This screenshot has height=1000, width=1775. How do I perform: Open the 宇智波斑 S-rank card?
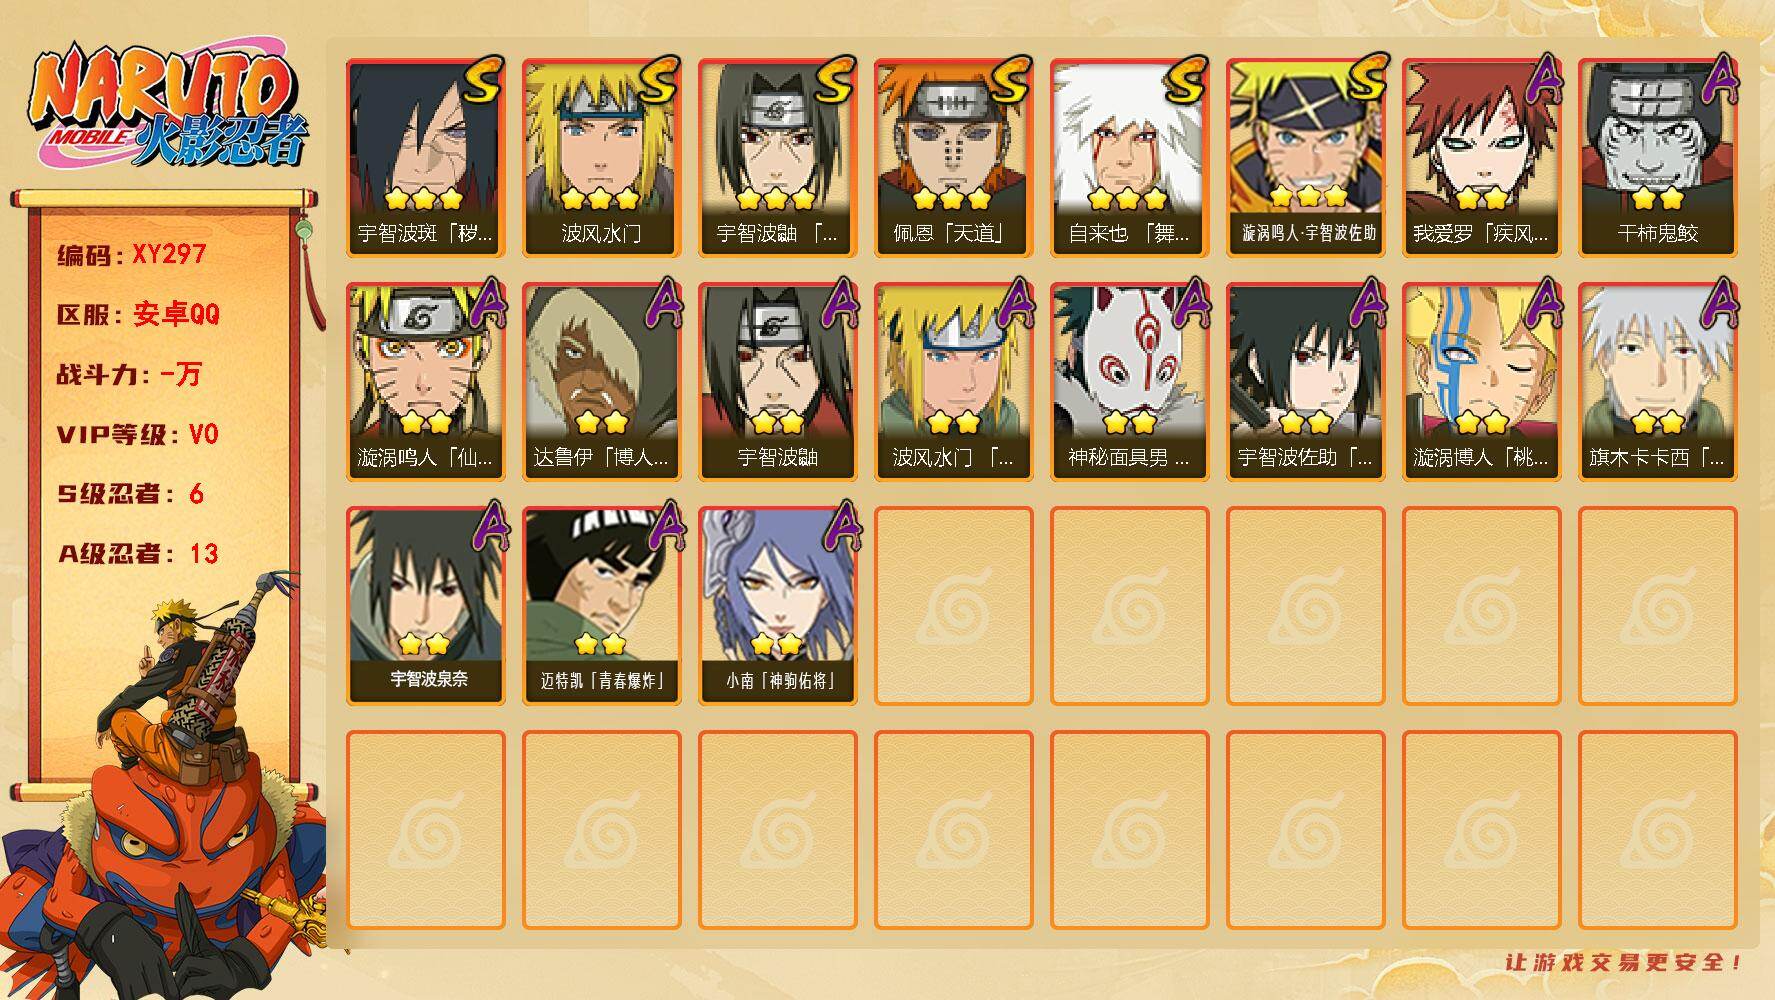(425, 158)
